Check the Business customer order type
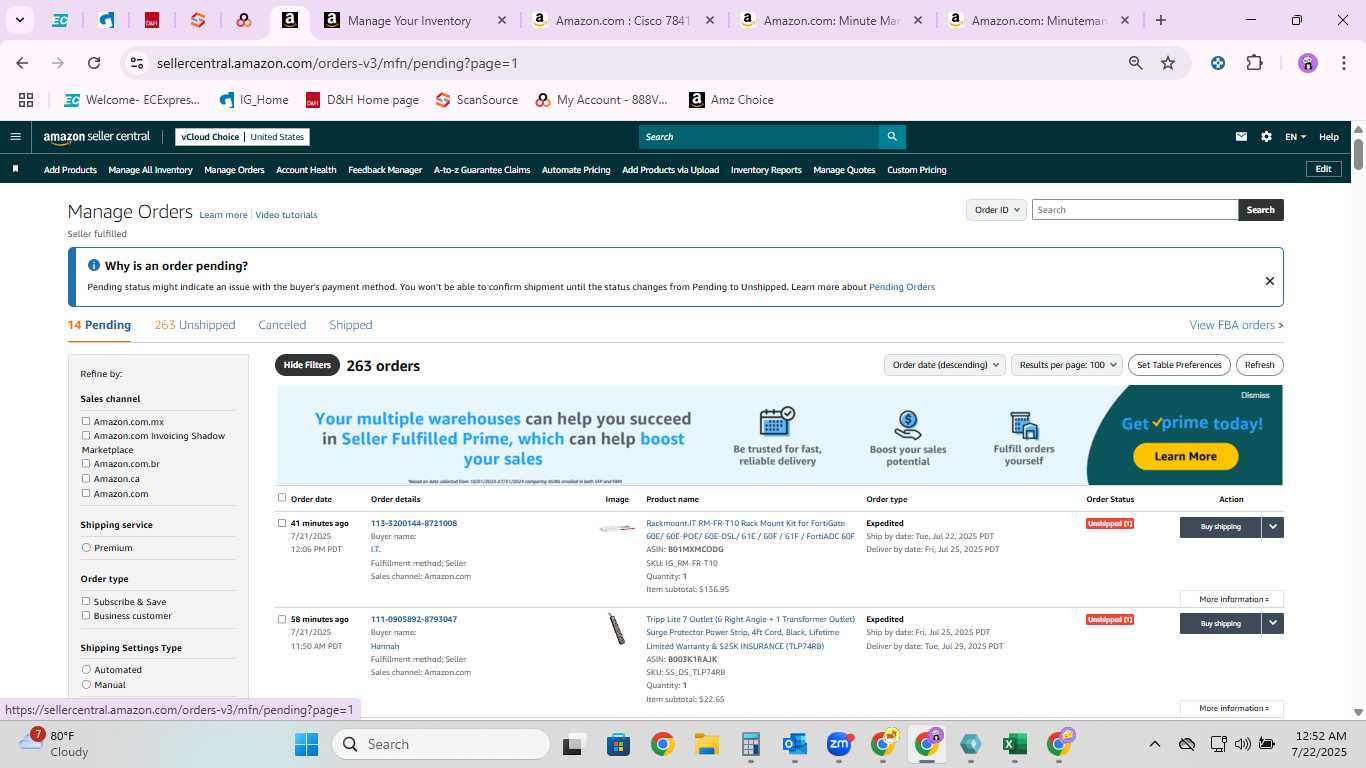The image size is (1366, 768). click(x=86, y=615)
